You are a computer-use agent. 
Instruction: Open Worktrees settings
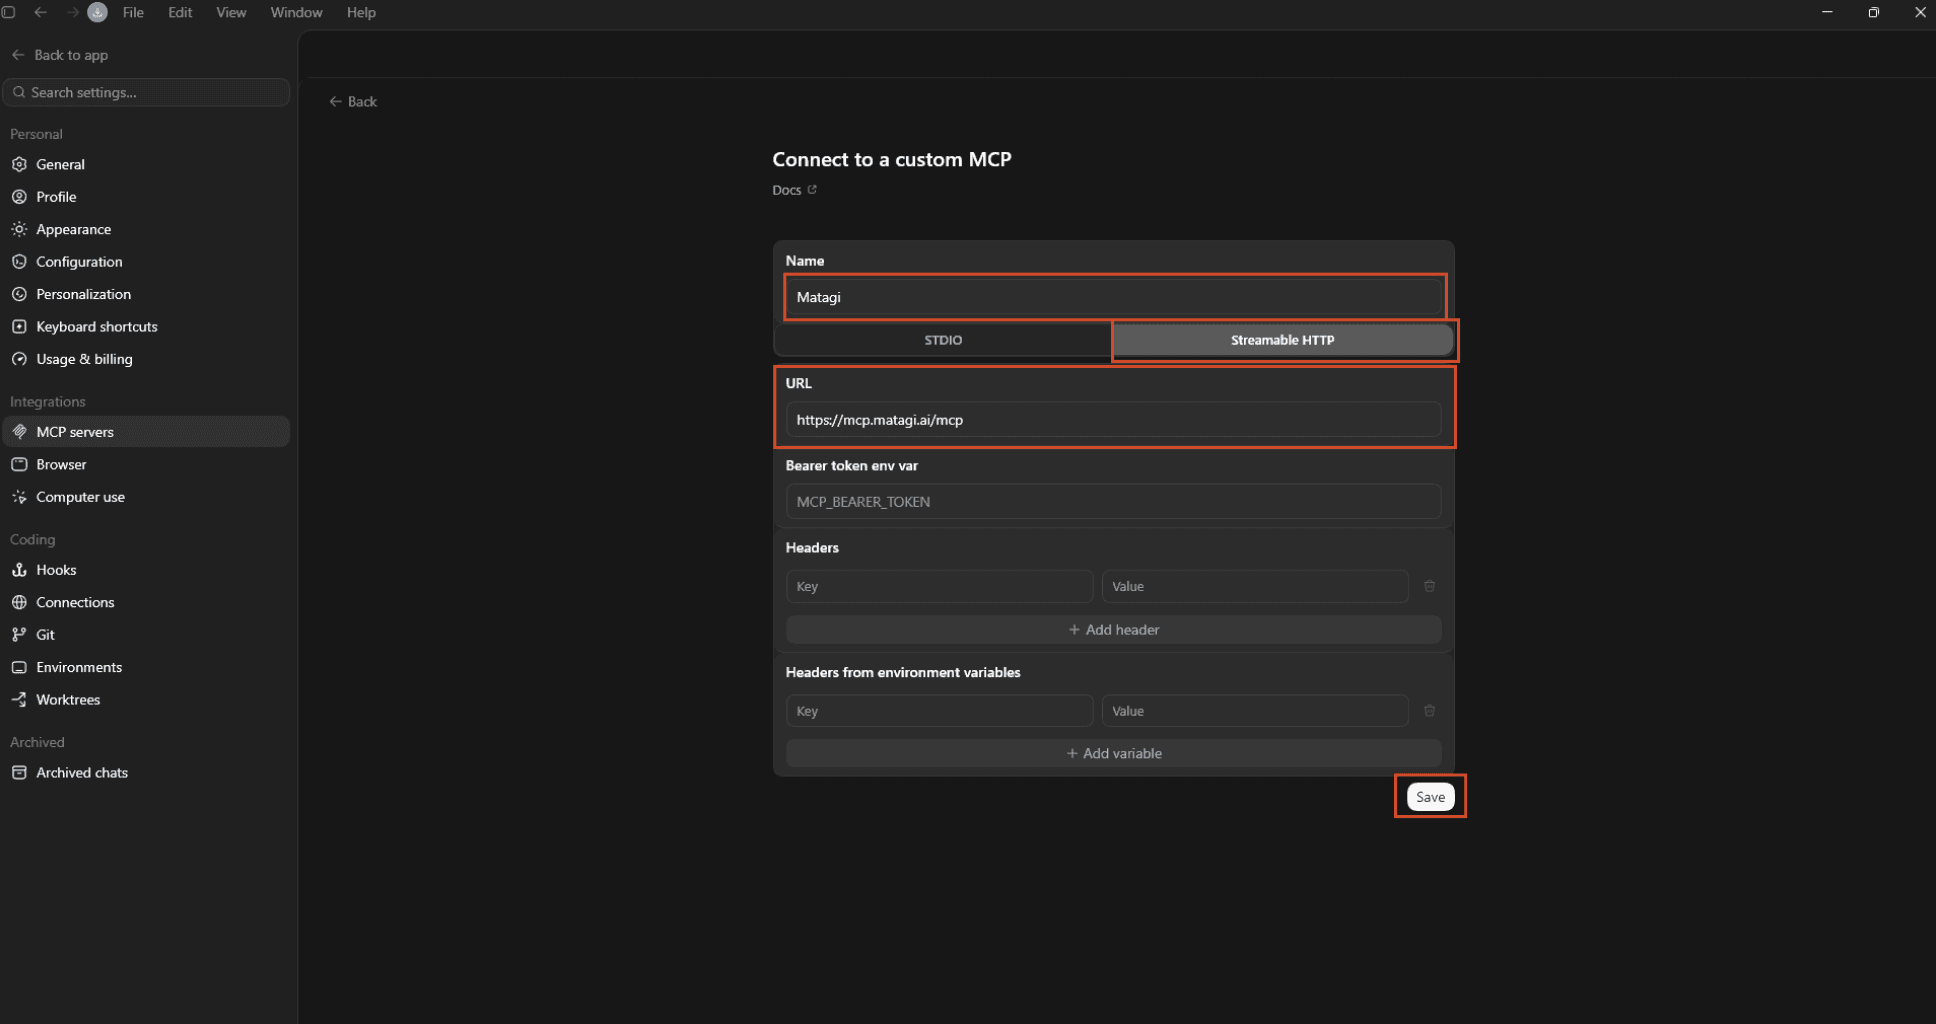click(146, 700)
